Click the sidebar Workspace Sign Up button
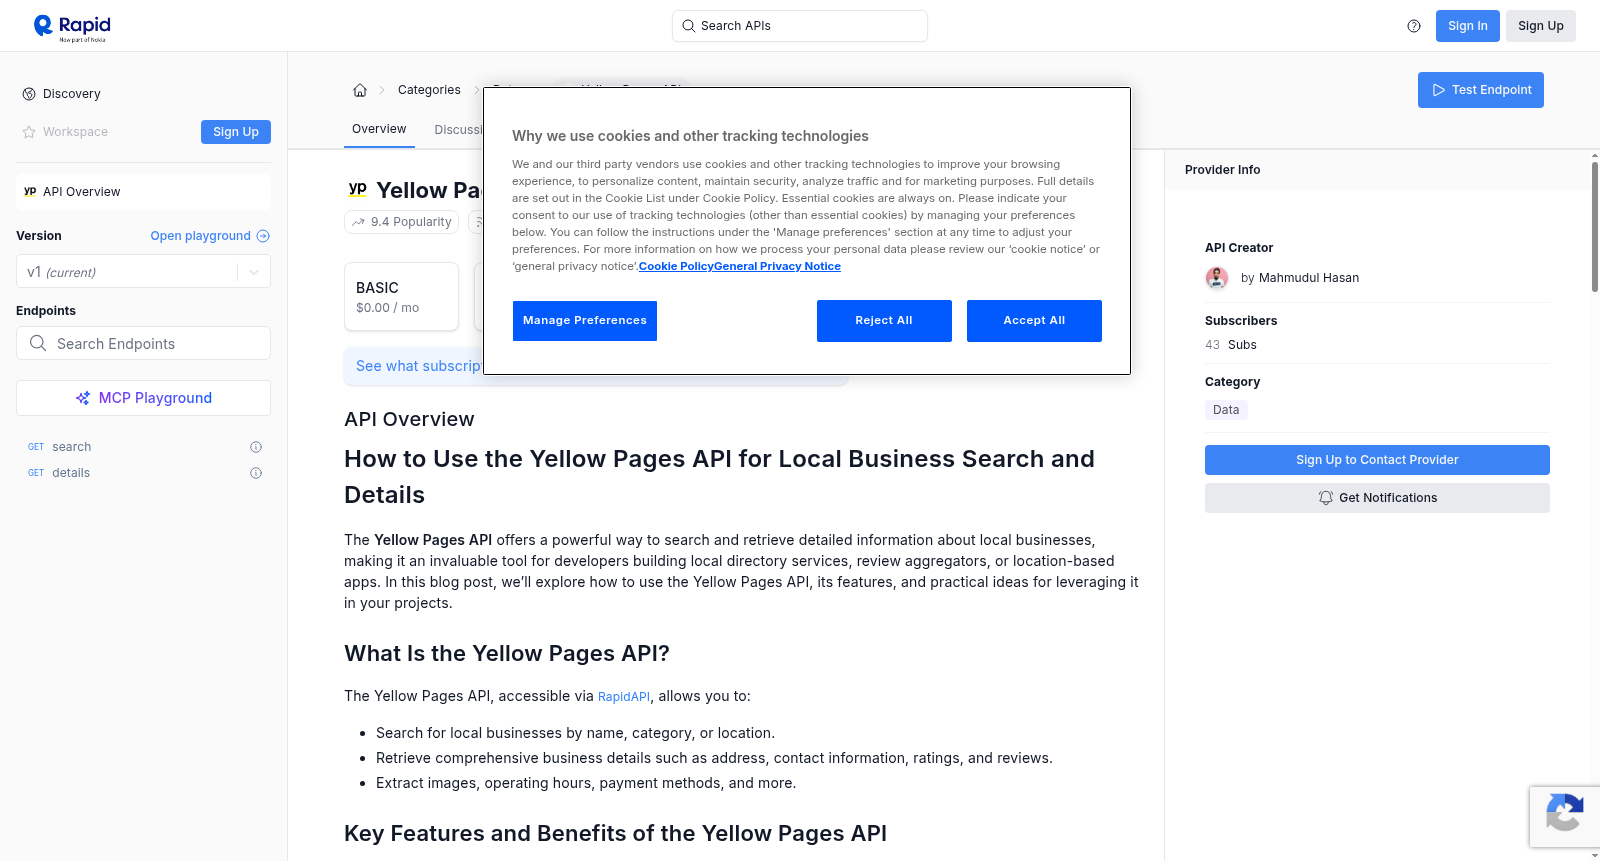Image resolution: width=1600 pixels, height=861 pixels. pyautogui.click(x=236, y=132)
